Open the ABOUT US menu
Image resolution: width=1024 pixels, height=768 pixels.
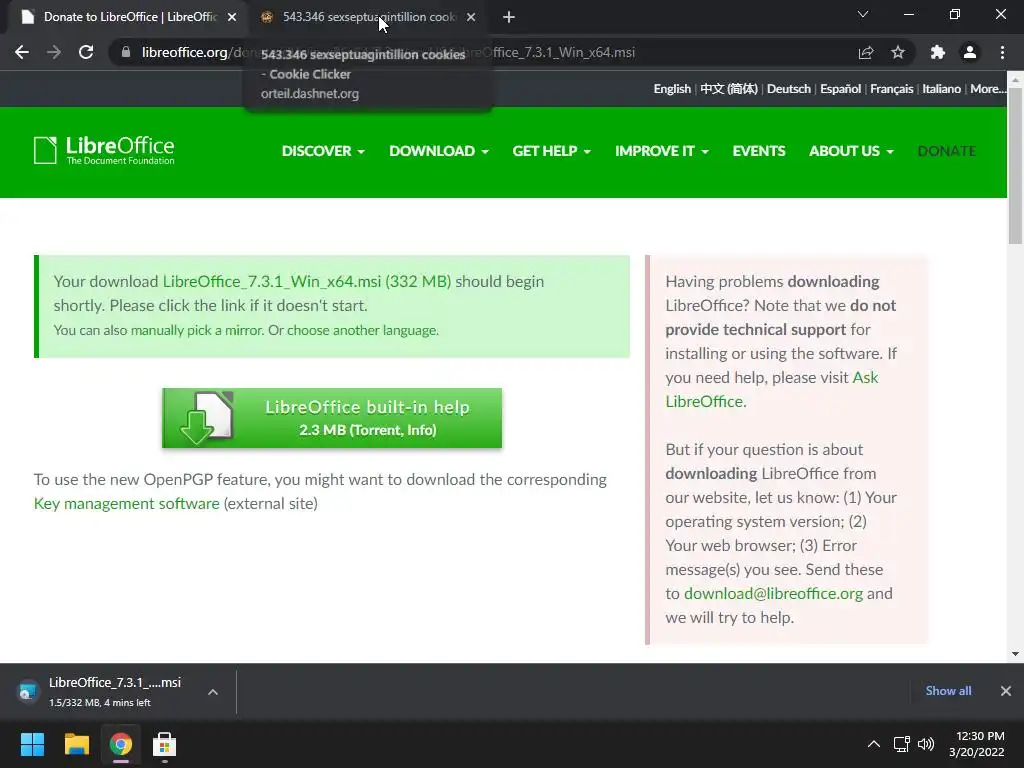(x=851, y=151)
